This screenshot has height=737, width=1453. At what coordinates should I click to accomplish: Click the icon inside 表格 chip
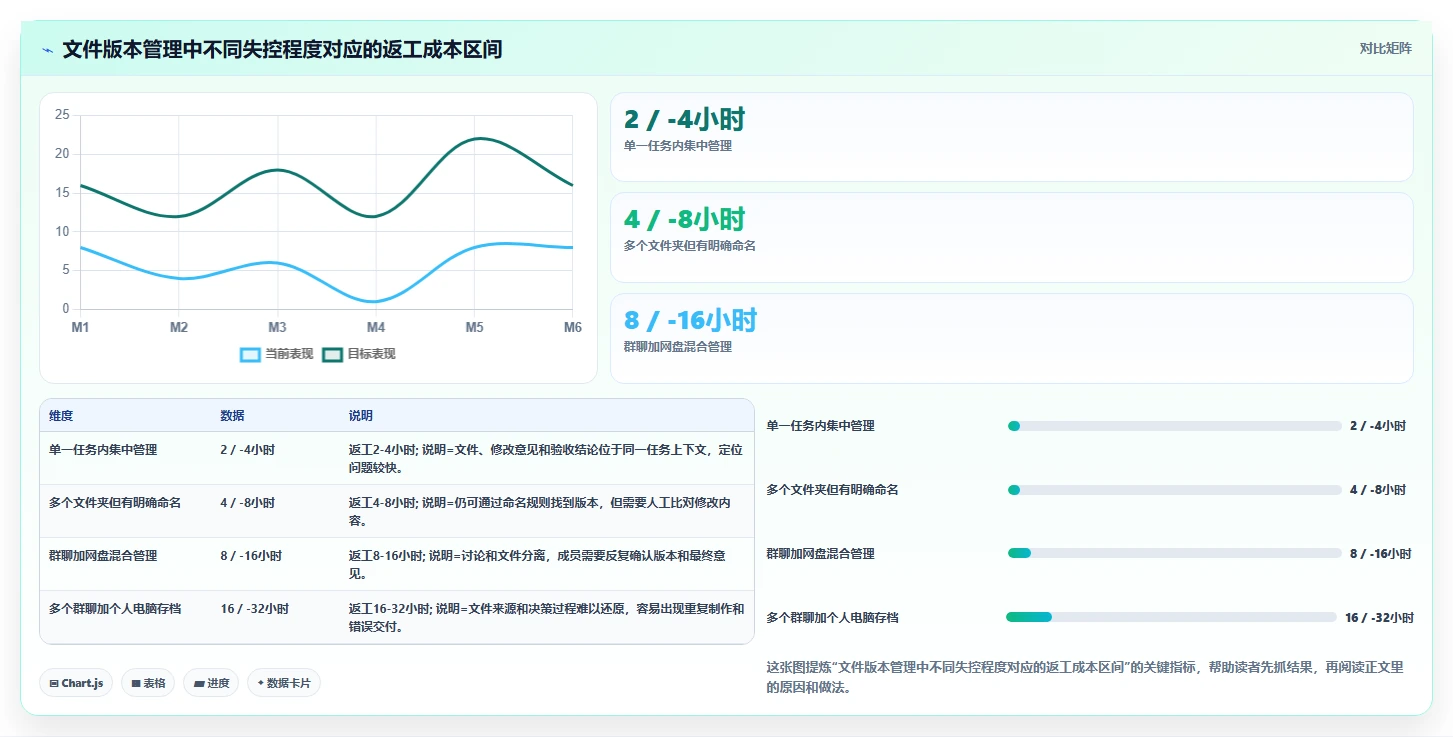click(x=135, y=684)
